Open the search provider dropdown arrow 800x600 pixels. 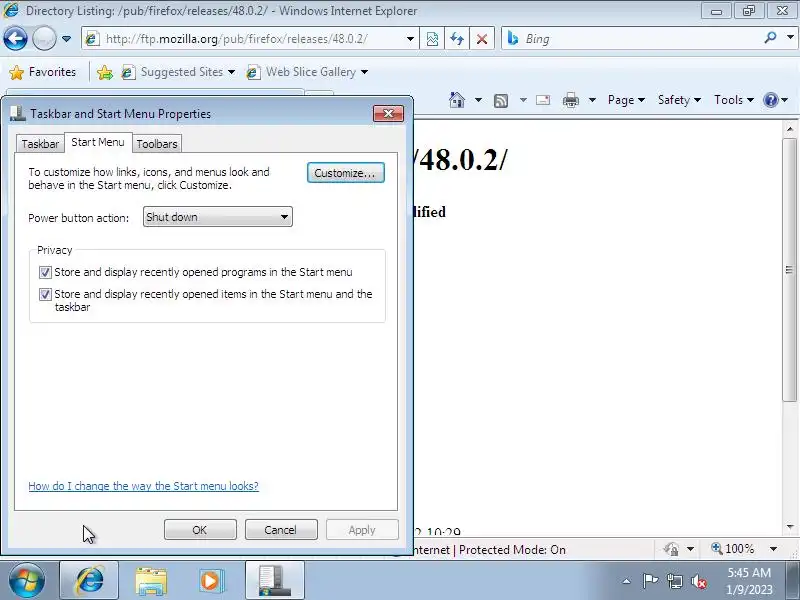[x=790, y=38]
